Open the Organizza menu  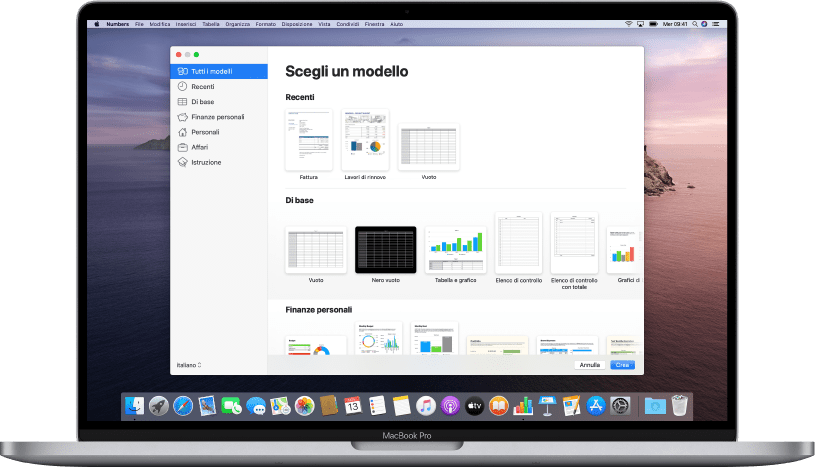[x=238, y=24]
